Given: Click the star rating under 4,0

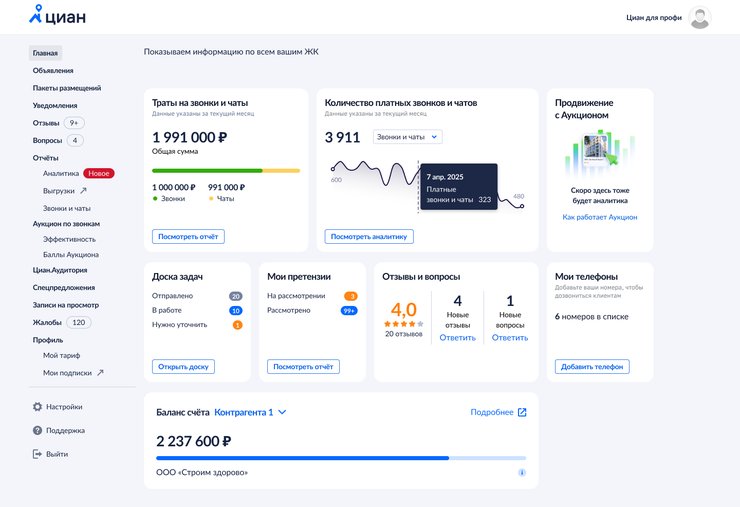Looking at the screenshot, I should [x=406, y=324].
